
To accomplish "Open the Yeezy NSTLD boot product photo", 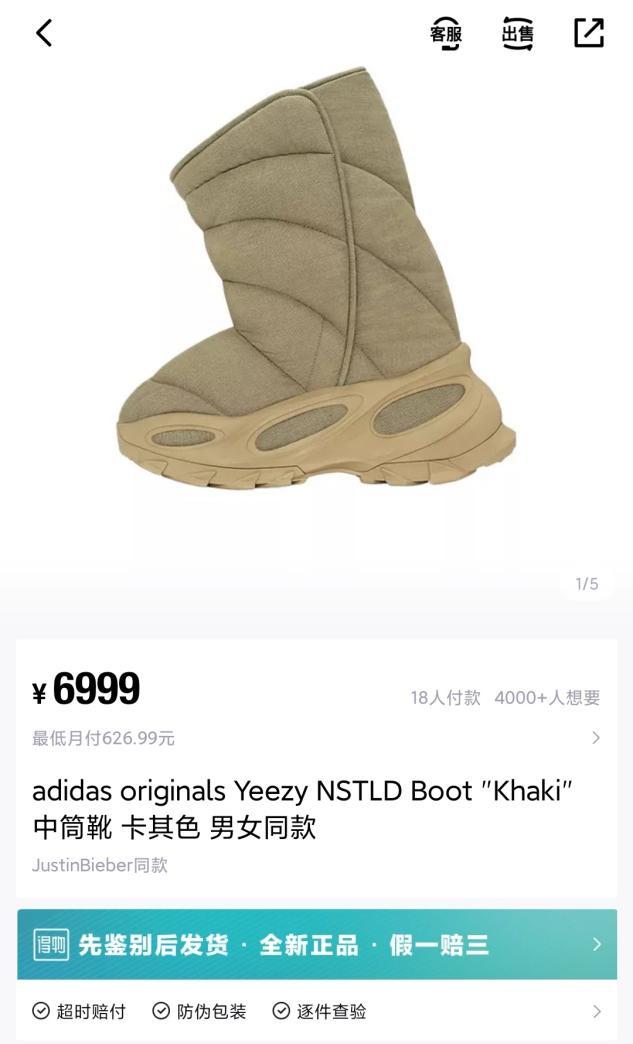I will [x=316, y=280].
